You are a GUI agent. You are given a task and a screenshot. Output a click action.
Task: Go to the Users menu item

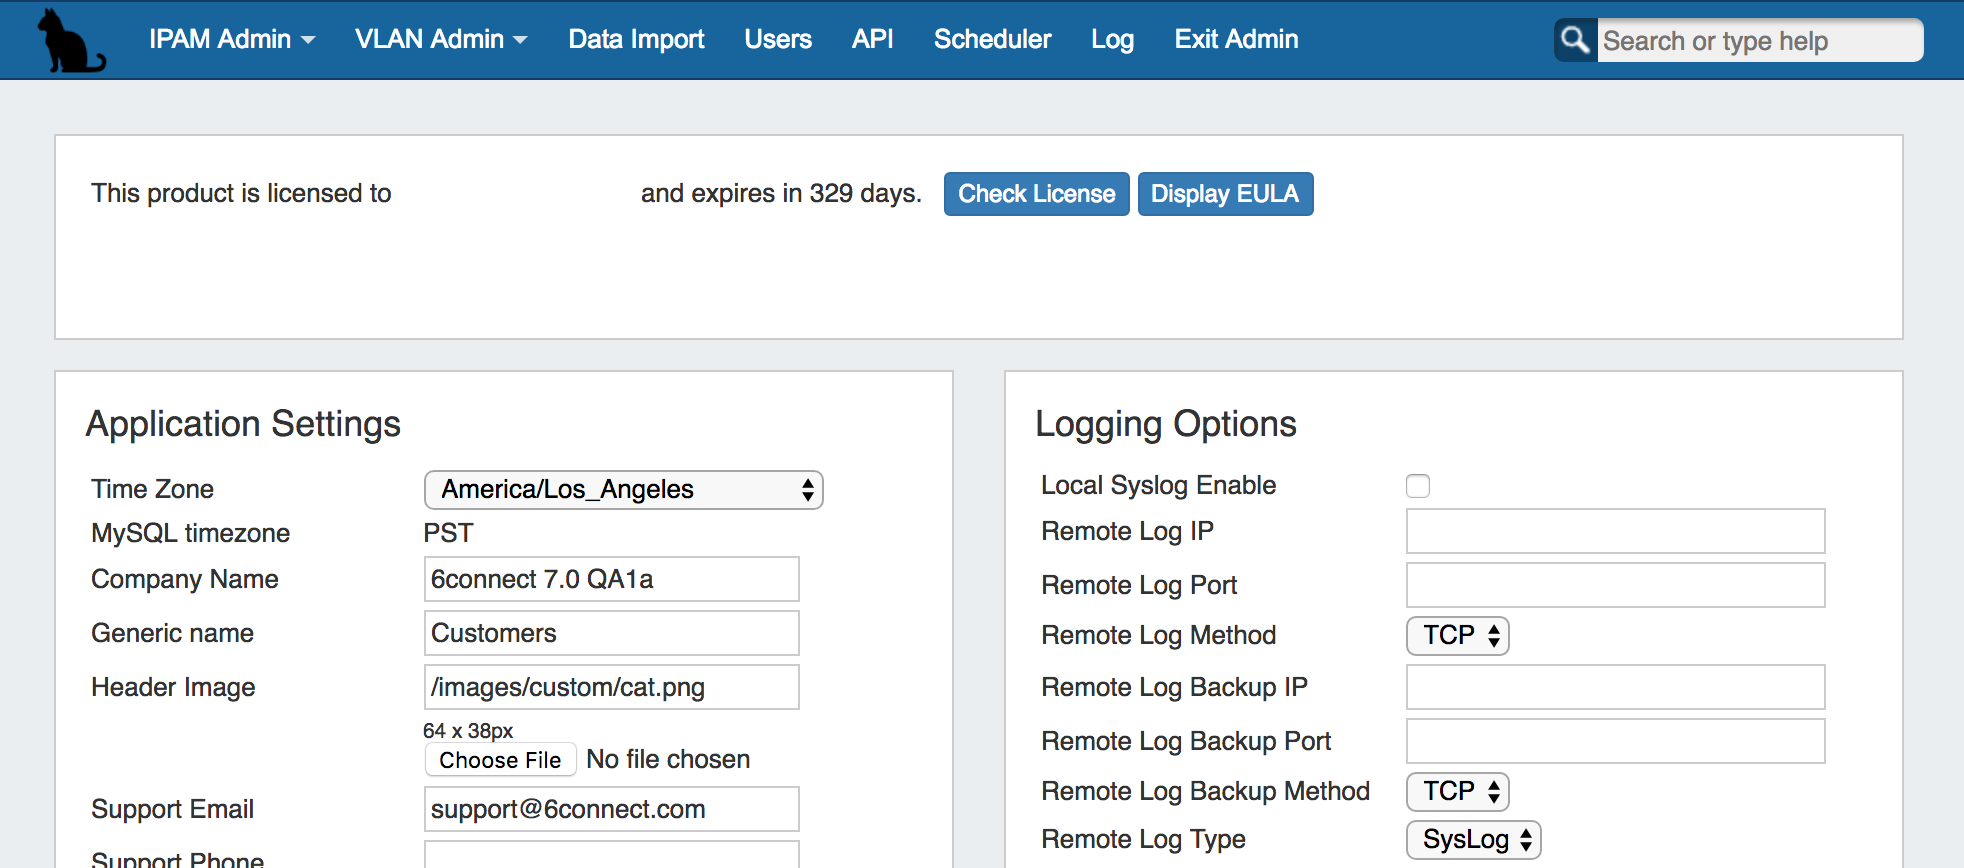(x=777, y=39)
